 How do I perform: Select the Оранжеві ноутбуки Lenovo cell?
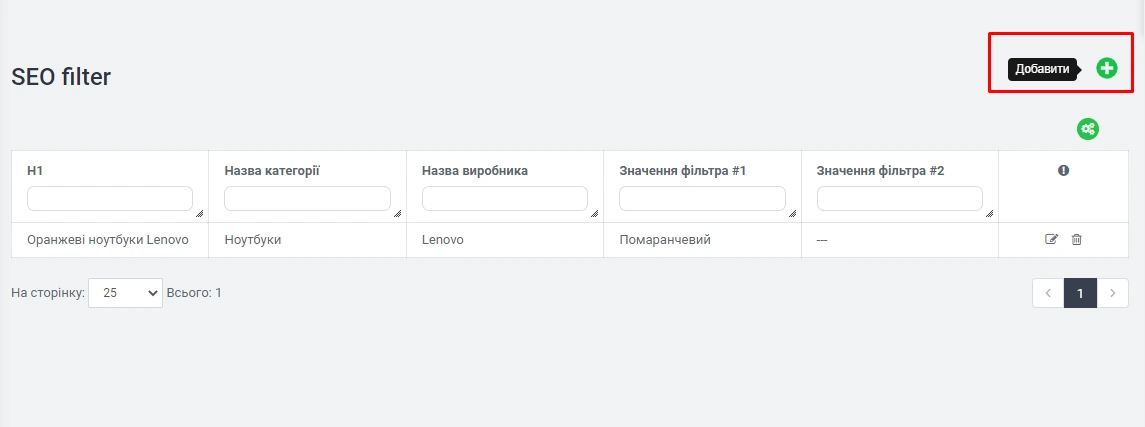coord(108,240)
